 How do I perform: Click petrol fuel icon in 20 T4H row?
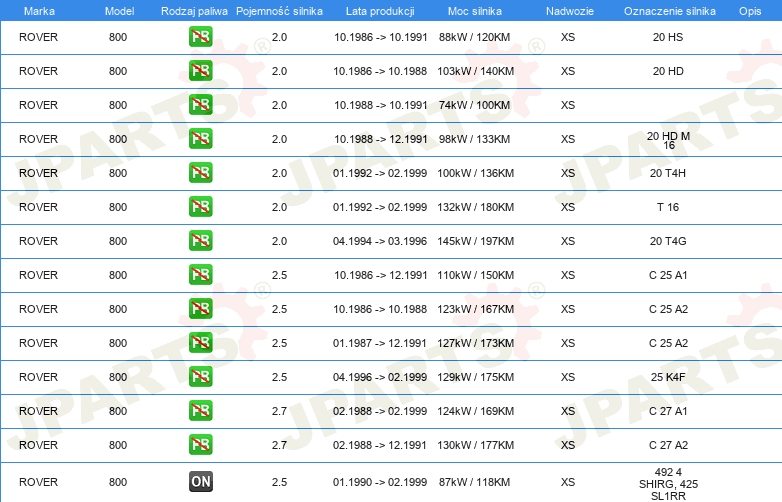pyautogui.click(x=200, y=172)
